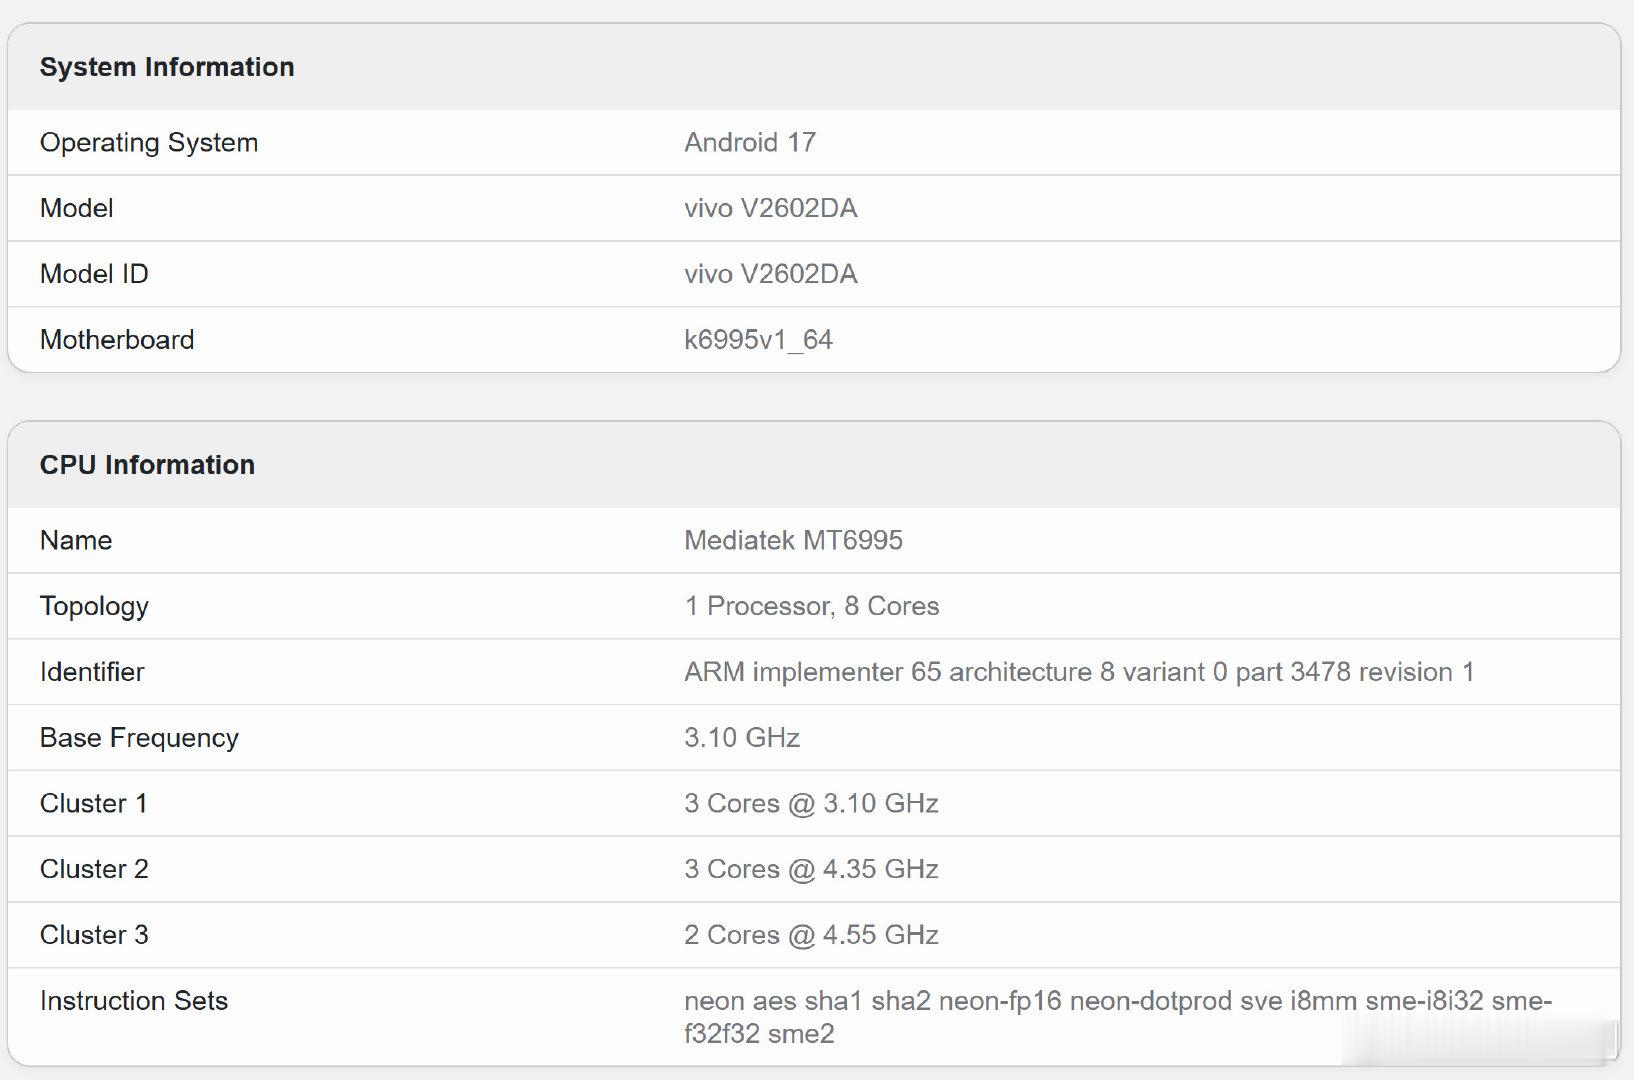Select the "Instruction Sets" label
The height and width of the screenshot is (1080, 1634).
tap(134, 1001)
